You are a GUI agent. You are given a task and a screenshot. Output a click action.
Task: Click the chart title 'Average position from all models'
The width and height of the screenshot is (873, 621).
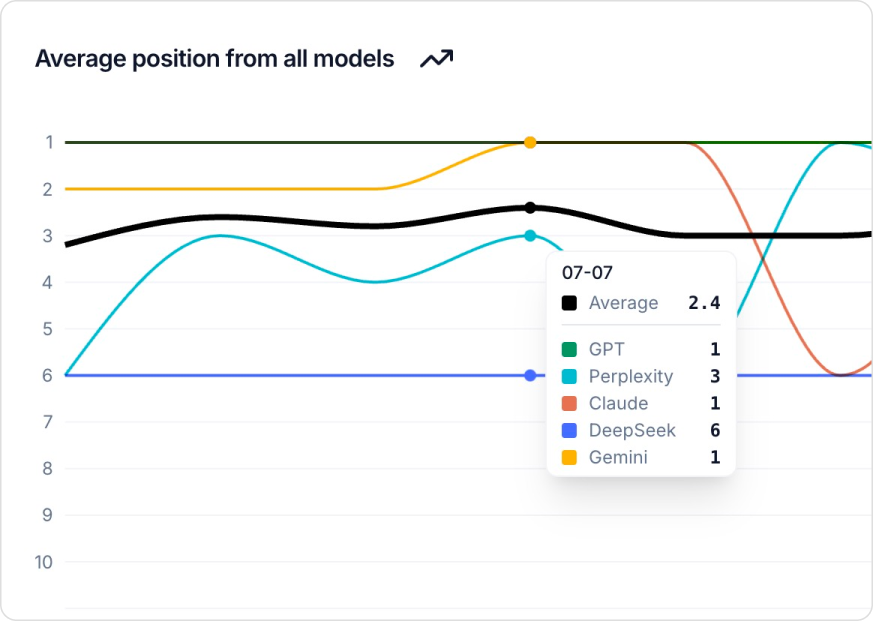coord(214,59)
